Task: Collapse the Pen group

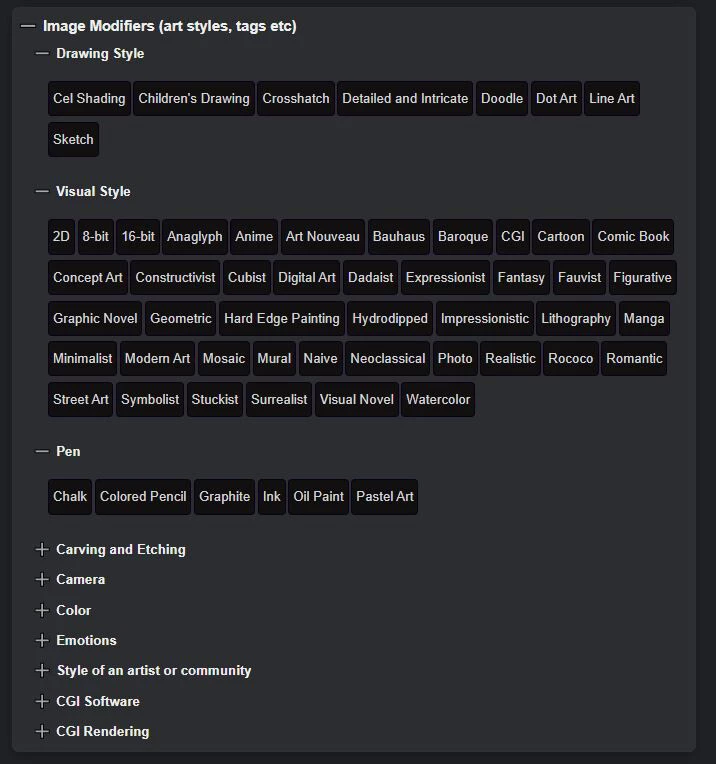Action: 42,451
